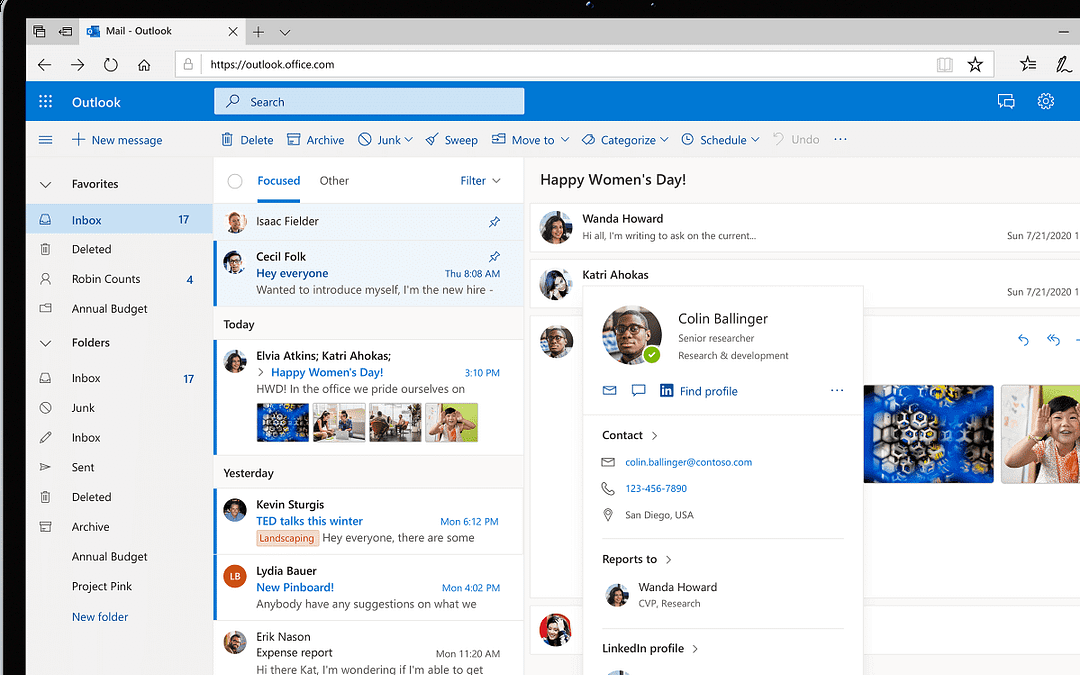Refresh the browser page
Screen dimensions: 1080x675
point(110,65)
